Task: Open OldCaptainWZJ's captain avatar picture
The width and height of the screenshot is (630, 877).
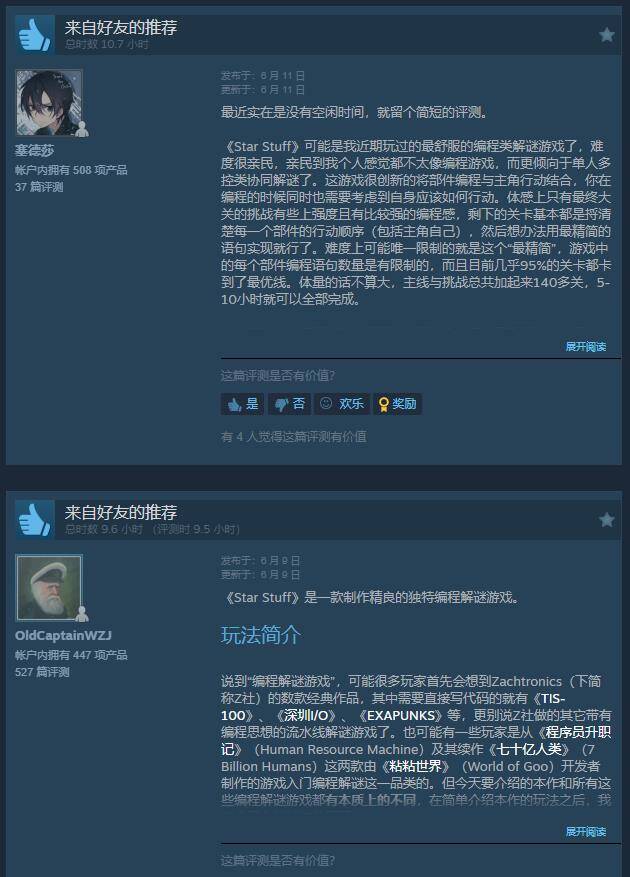Action: pos(49,587)
